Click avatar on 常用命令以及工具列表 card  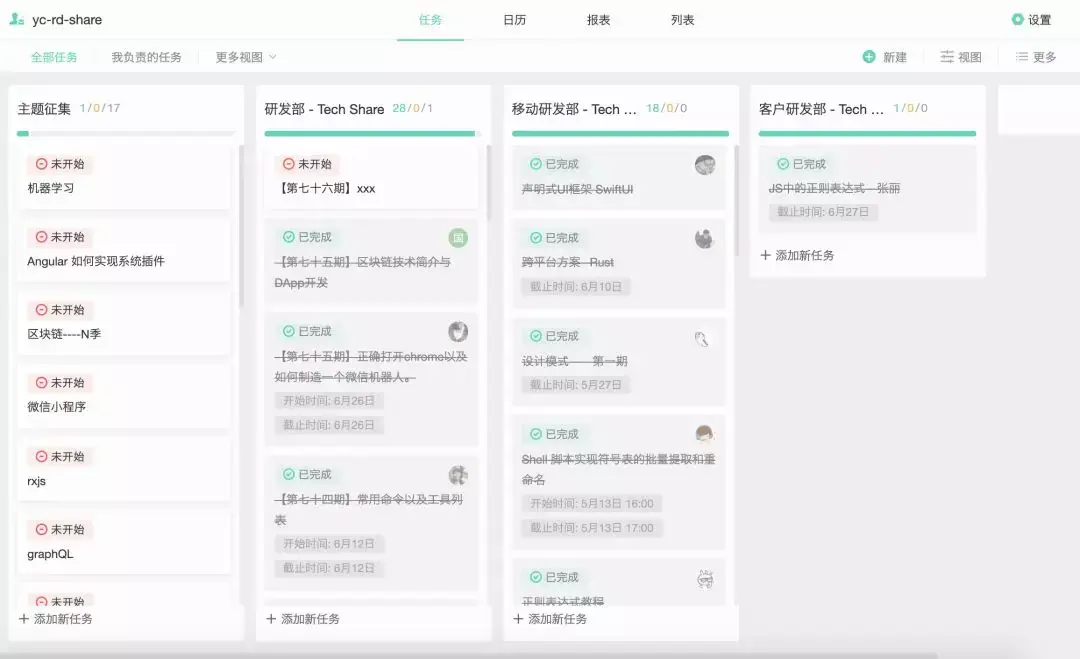(458, 474)
